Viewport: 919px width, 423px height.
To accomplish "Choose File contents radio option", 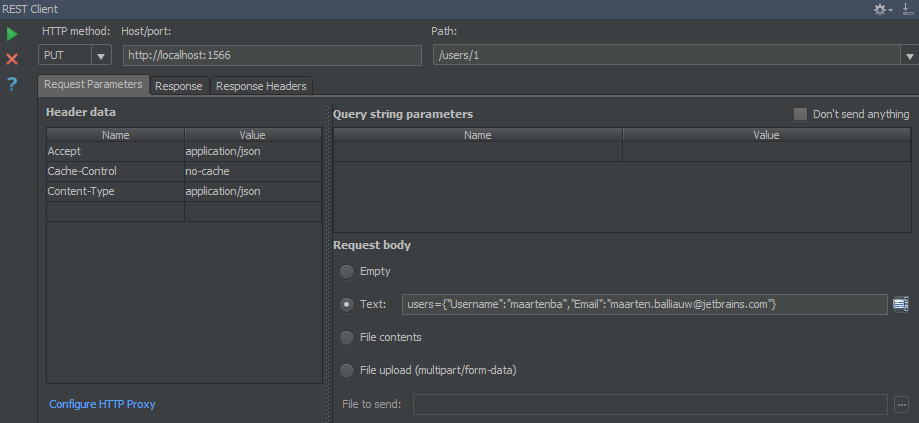I will (347, 337).
